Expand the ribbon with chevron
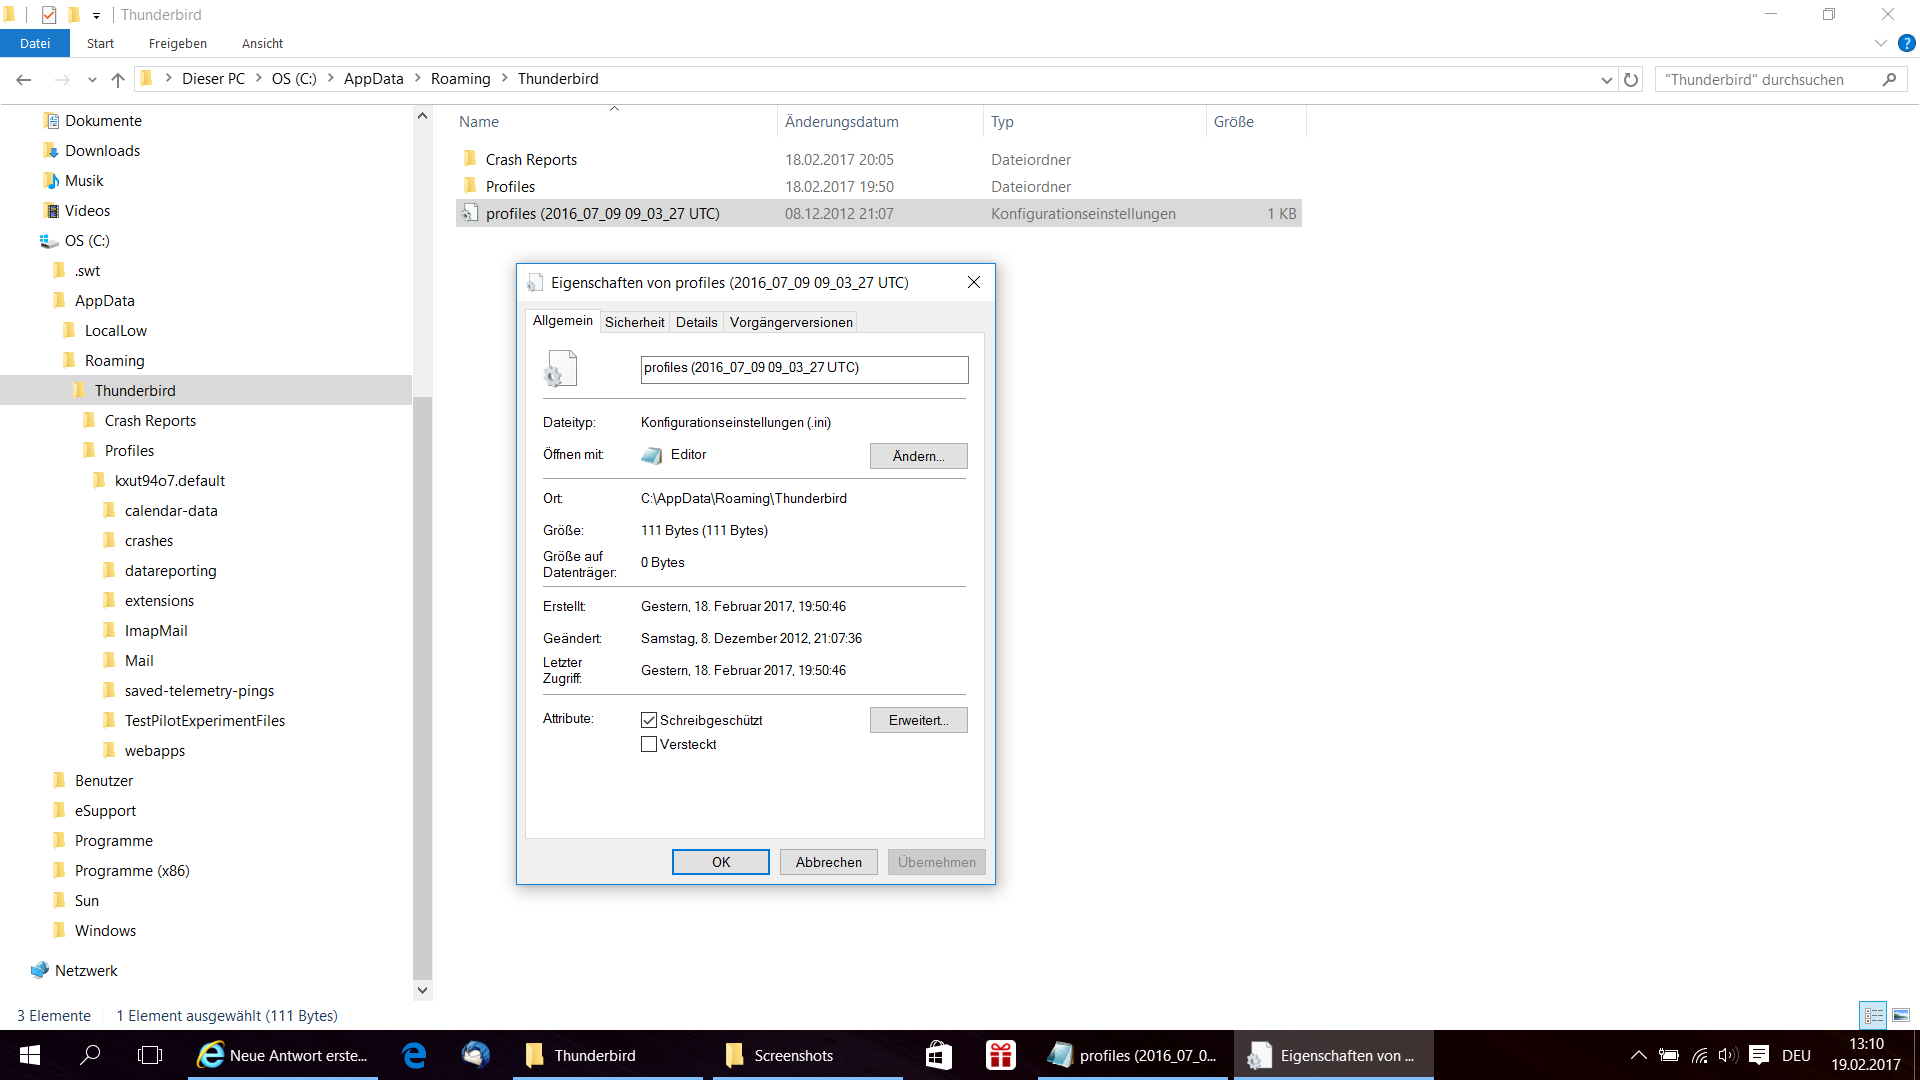The width and height of the screenshot is (1920, 1080). pyautogui.click(x=1880, y=43)
